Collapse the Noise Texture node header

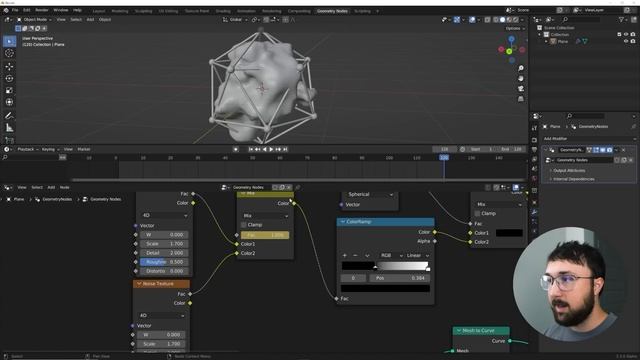tap(139, 284)
